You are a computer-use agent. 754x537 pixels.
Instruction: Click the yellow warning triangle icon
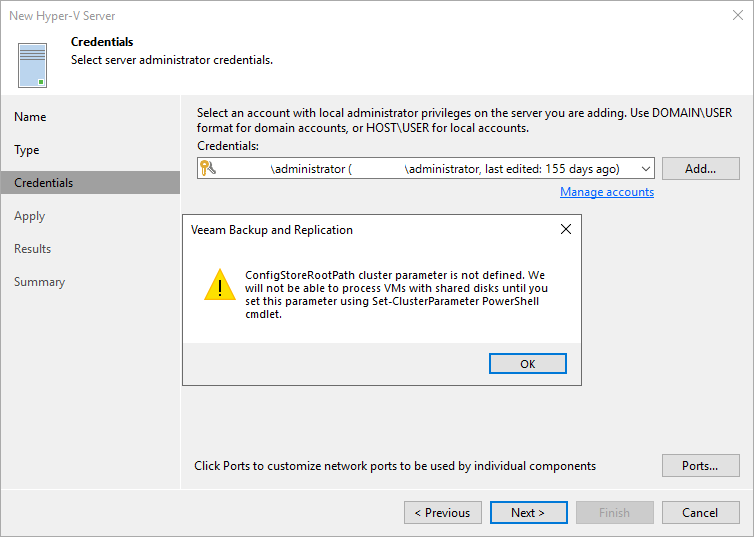tap(220, 285)
